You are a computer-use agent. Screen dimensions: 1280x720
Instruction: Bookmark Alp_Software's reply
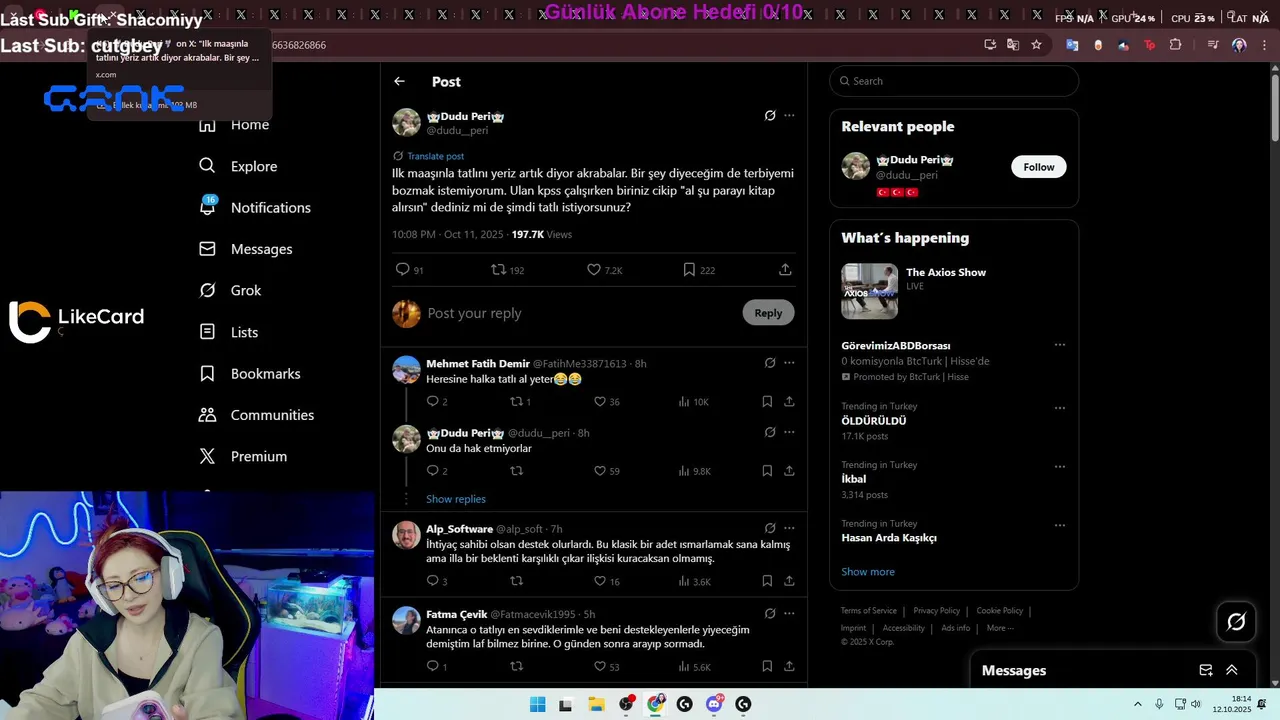click(x=767, y=580)
